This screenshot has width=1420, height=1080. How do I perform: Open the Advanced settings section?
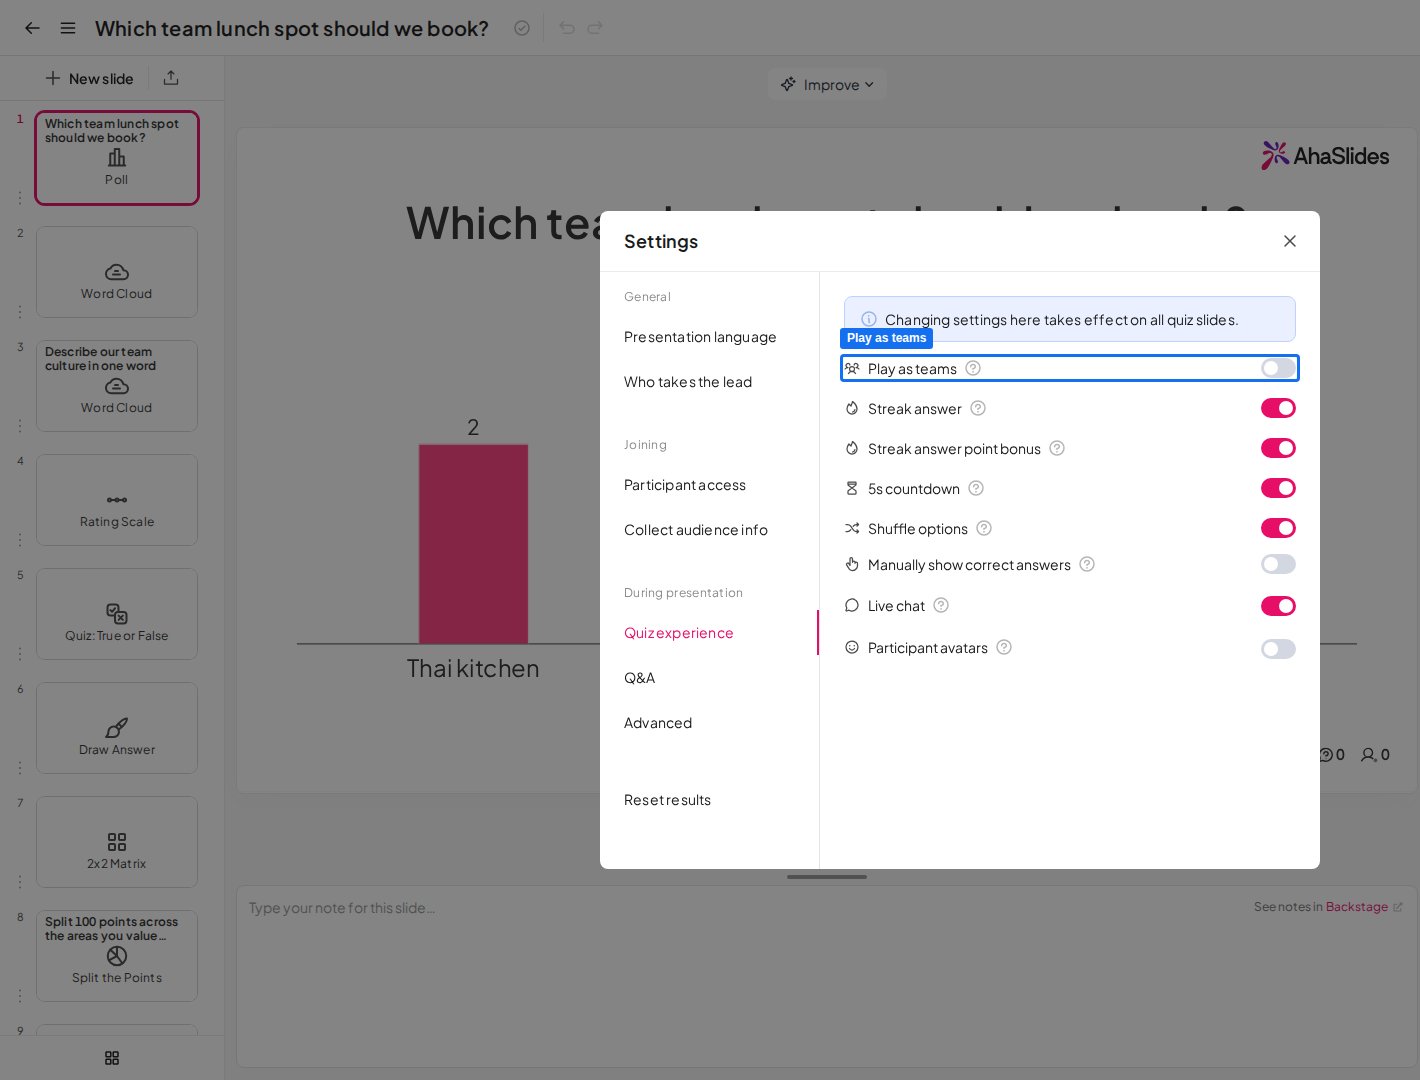point(658,723)
